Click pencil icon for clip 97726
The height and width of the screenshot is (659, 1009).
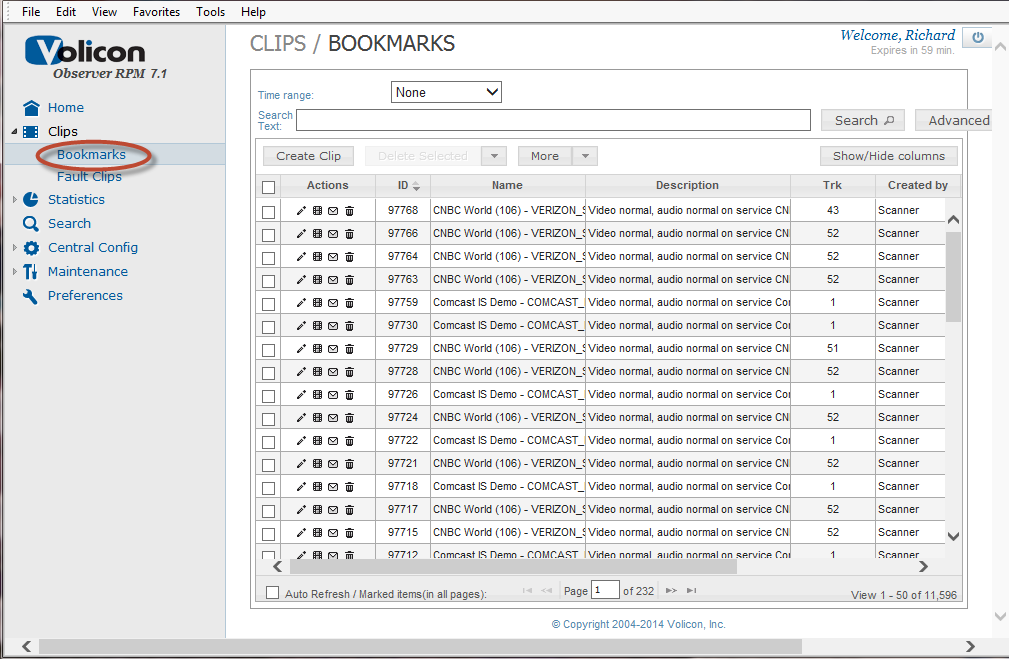point(301,394)
